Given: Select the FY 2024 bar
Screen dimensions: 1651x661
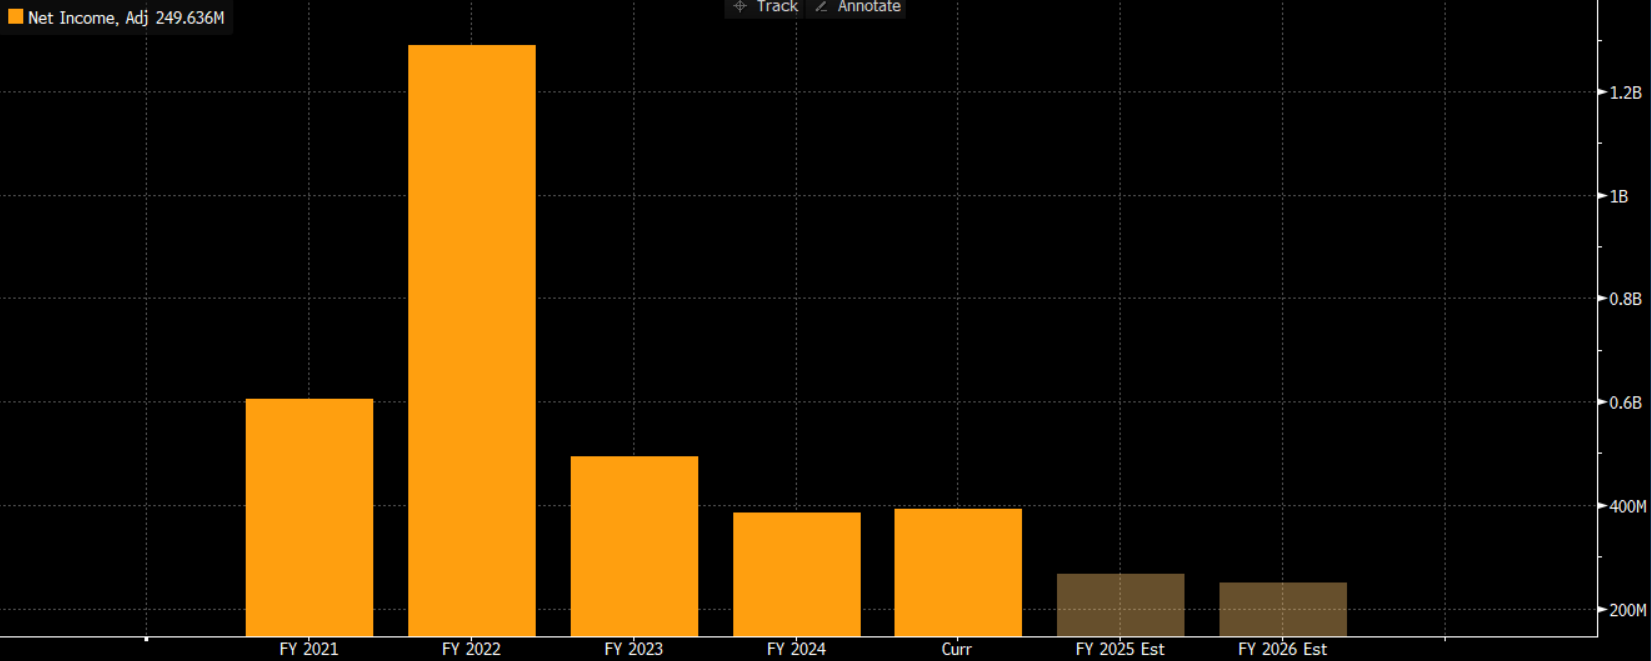Looking at the screenshot, I should pos(796,574).
